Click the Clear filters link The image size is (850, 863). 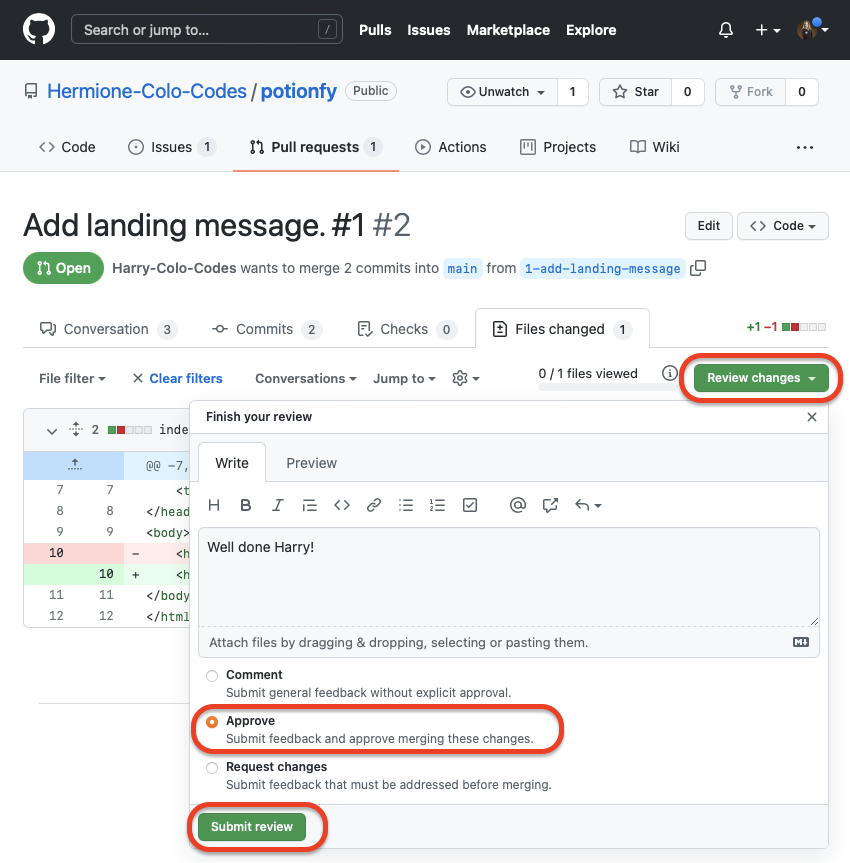click(x=185, y=378)
